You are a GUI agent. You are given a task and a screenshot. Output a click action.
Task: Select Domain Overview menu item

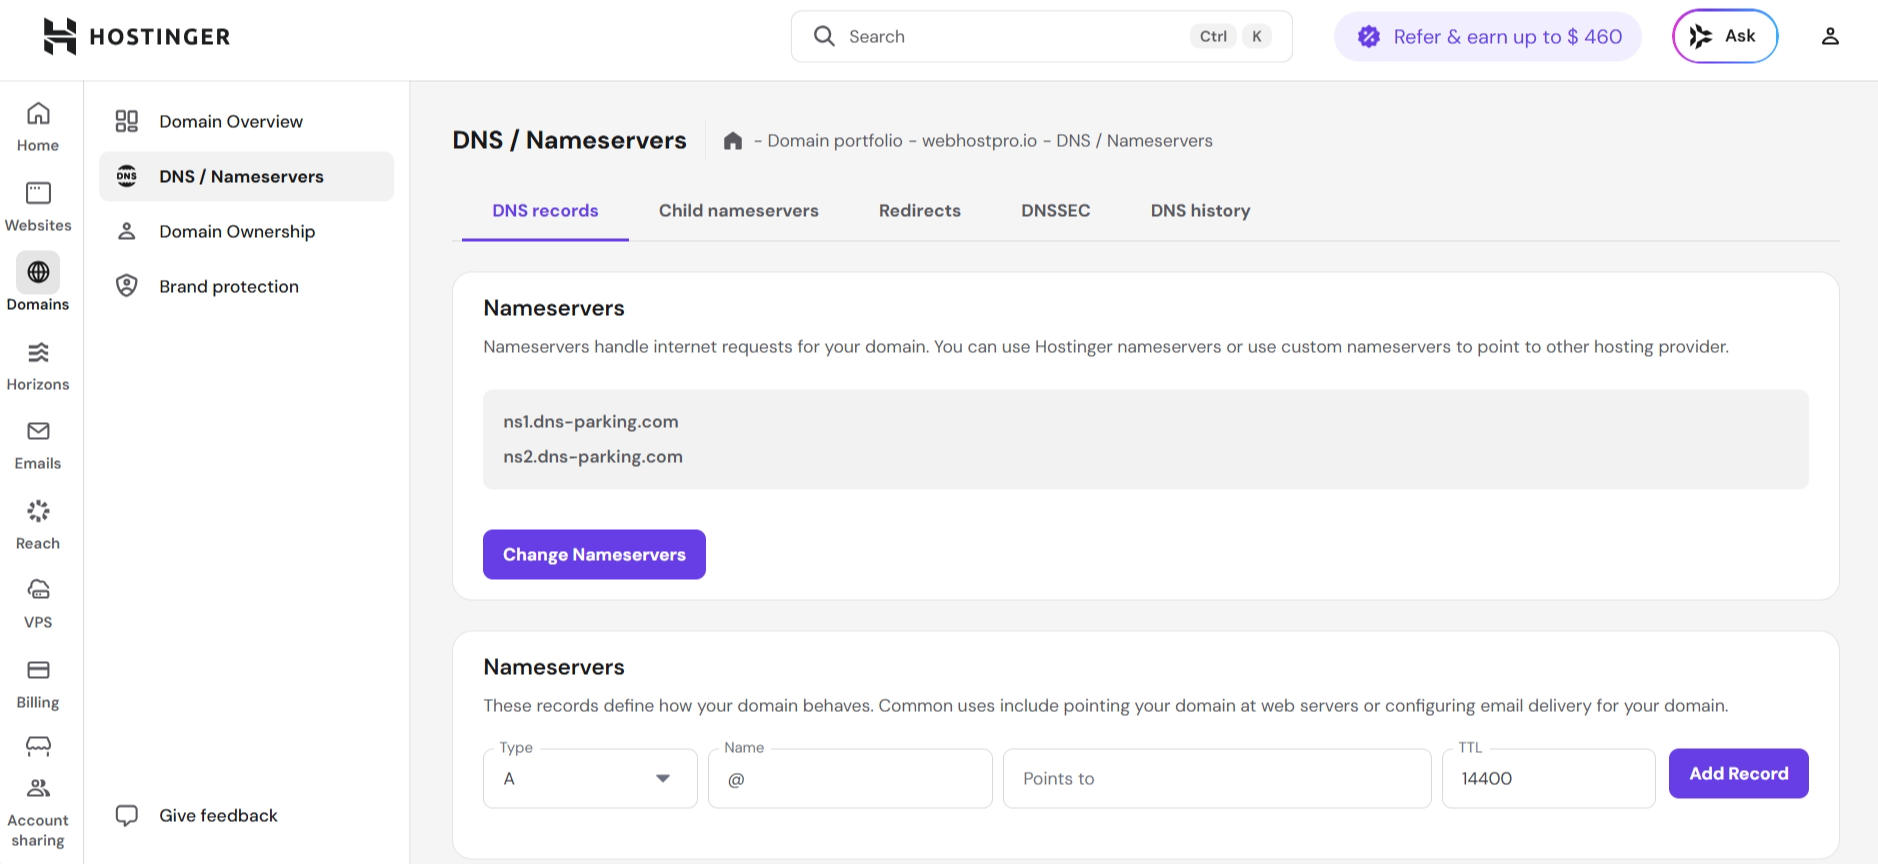(x=246, y=121)
